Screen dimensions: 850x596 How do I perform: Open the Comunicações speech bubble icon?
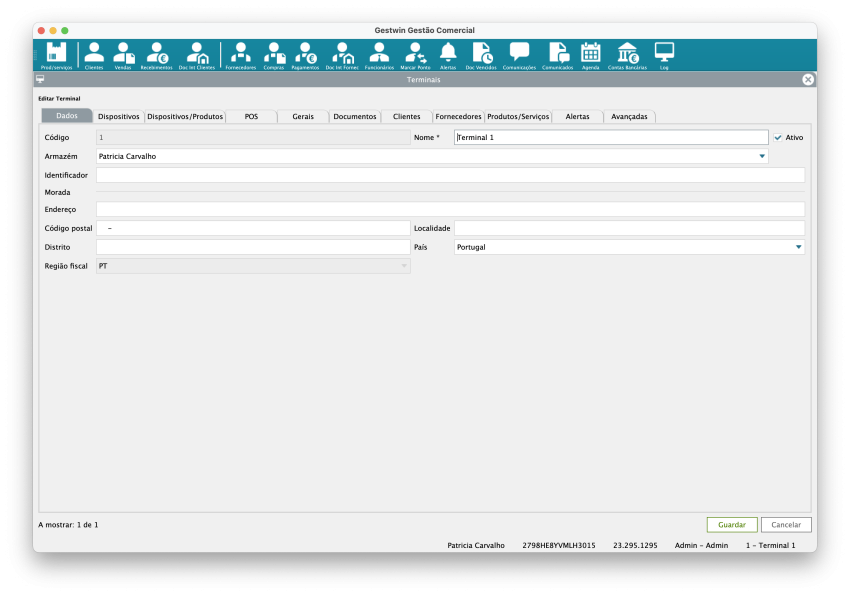pyautogui.click(x=519, y=55)
